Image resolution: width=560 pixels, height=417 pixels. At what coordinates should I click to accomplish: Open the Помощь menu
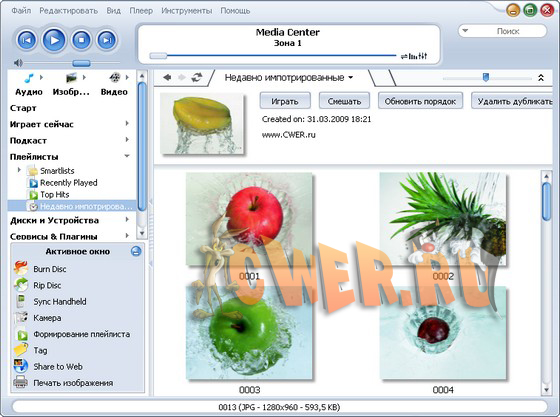pos(235,11)
